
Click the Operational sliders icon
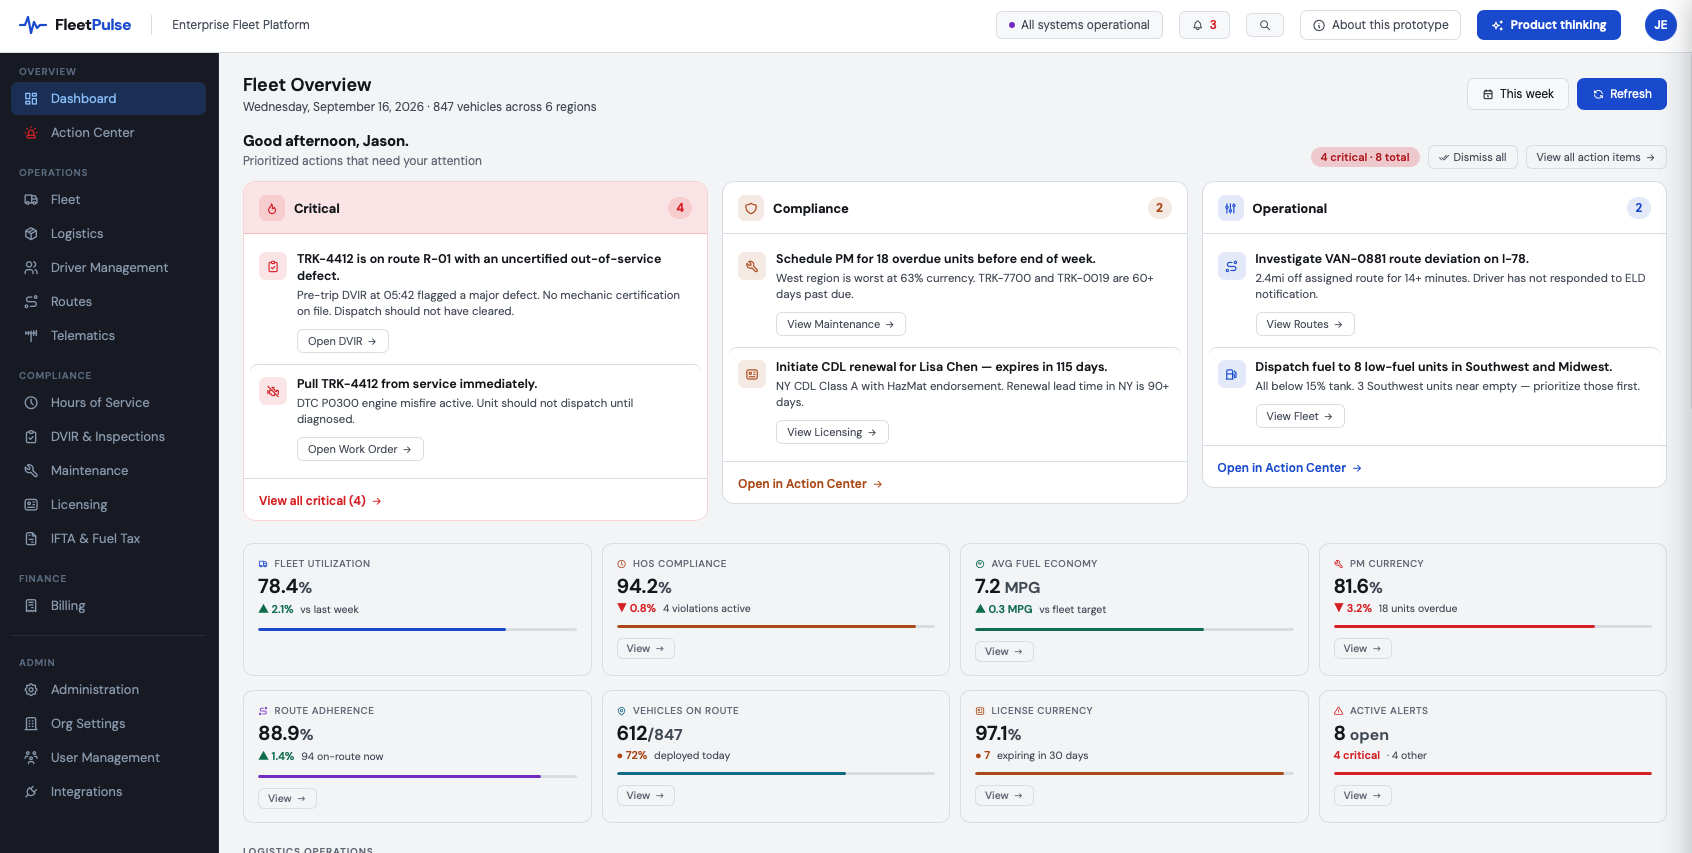[1231, 208]
